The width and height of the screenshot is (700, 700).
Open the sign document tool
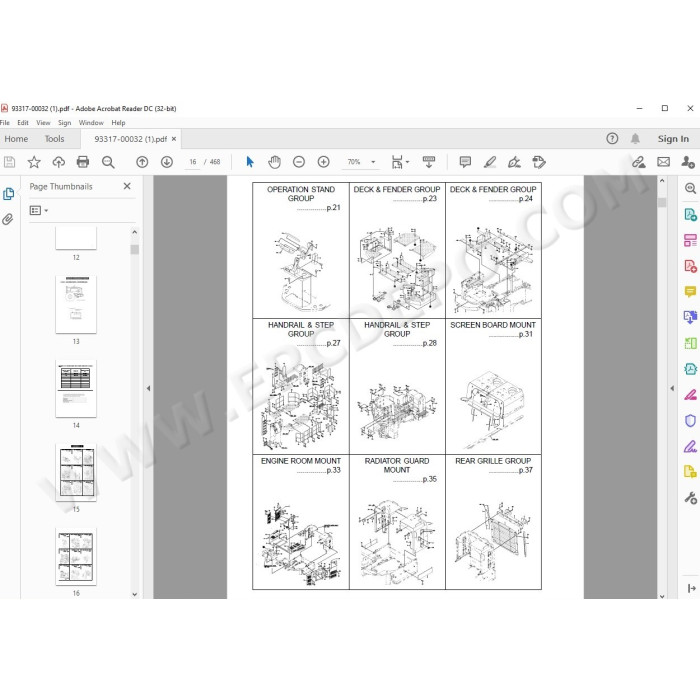click(x=514, y=162)
